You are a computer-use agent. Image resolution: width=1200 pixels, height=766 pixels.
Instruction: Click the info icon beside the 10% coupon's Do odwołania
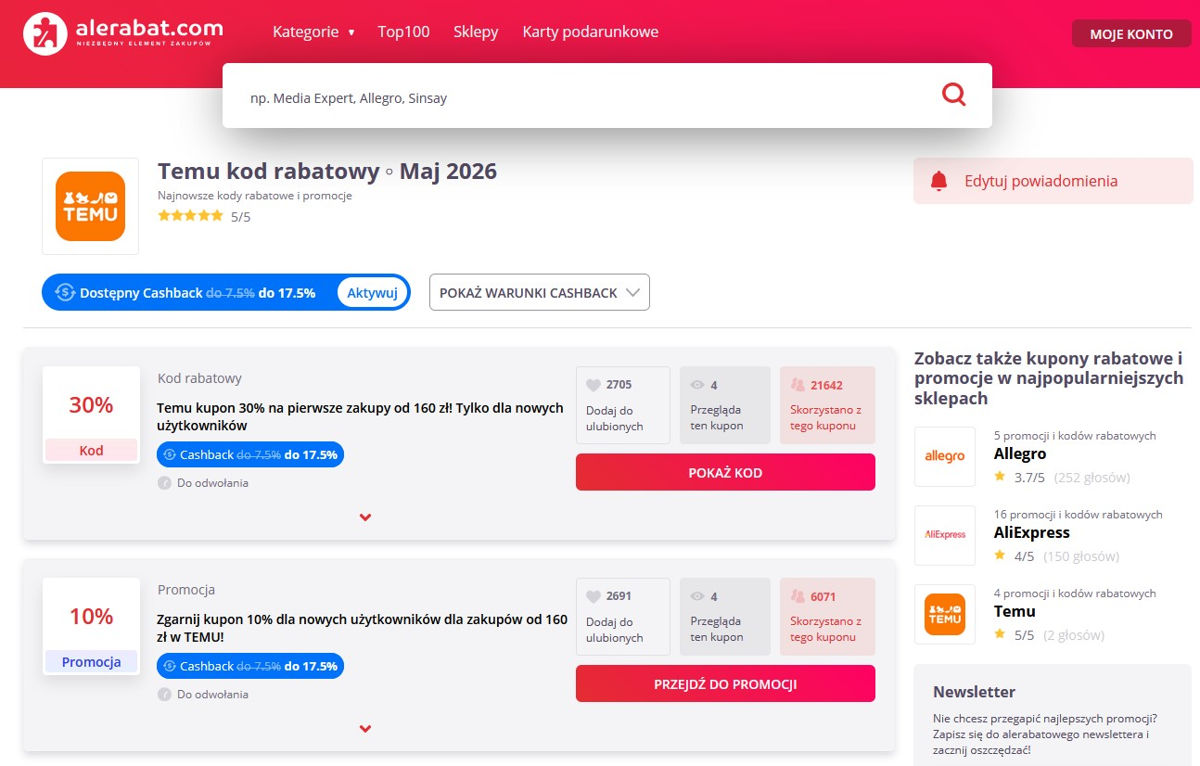pos(165,694)
